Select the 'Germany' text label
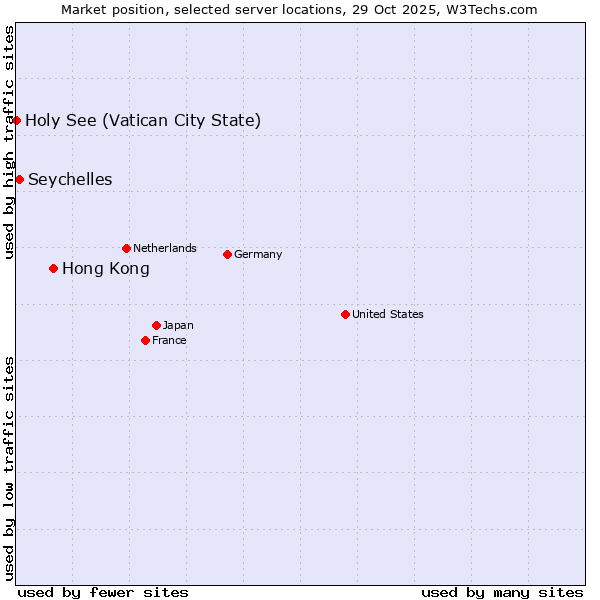 258,254
